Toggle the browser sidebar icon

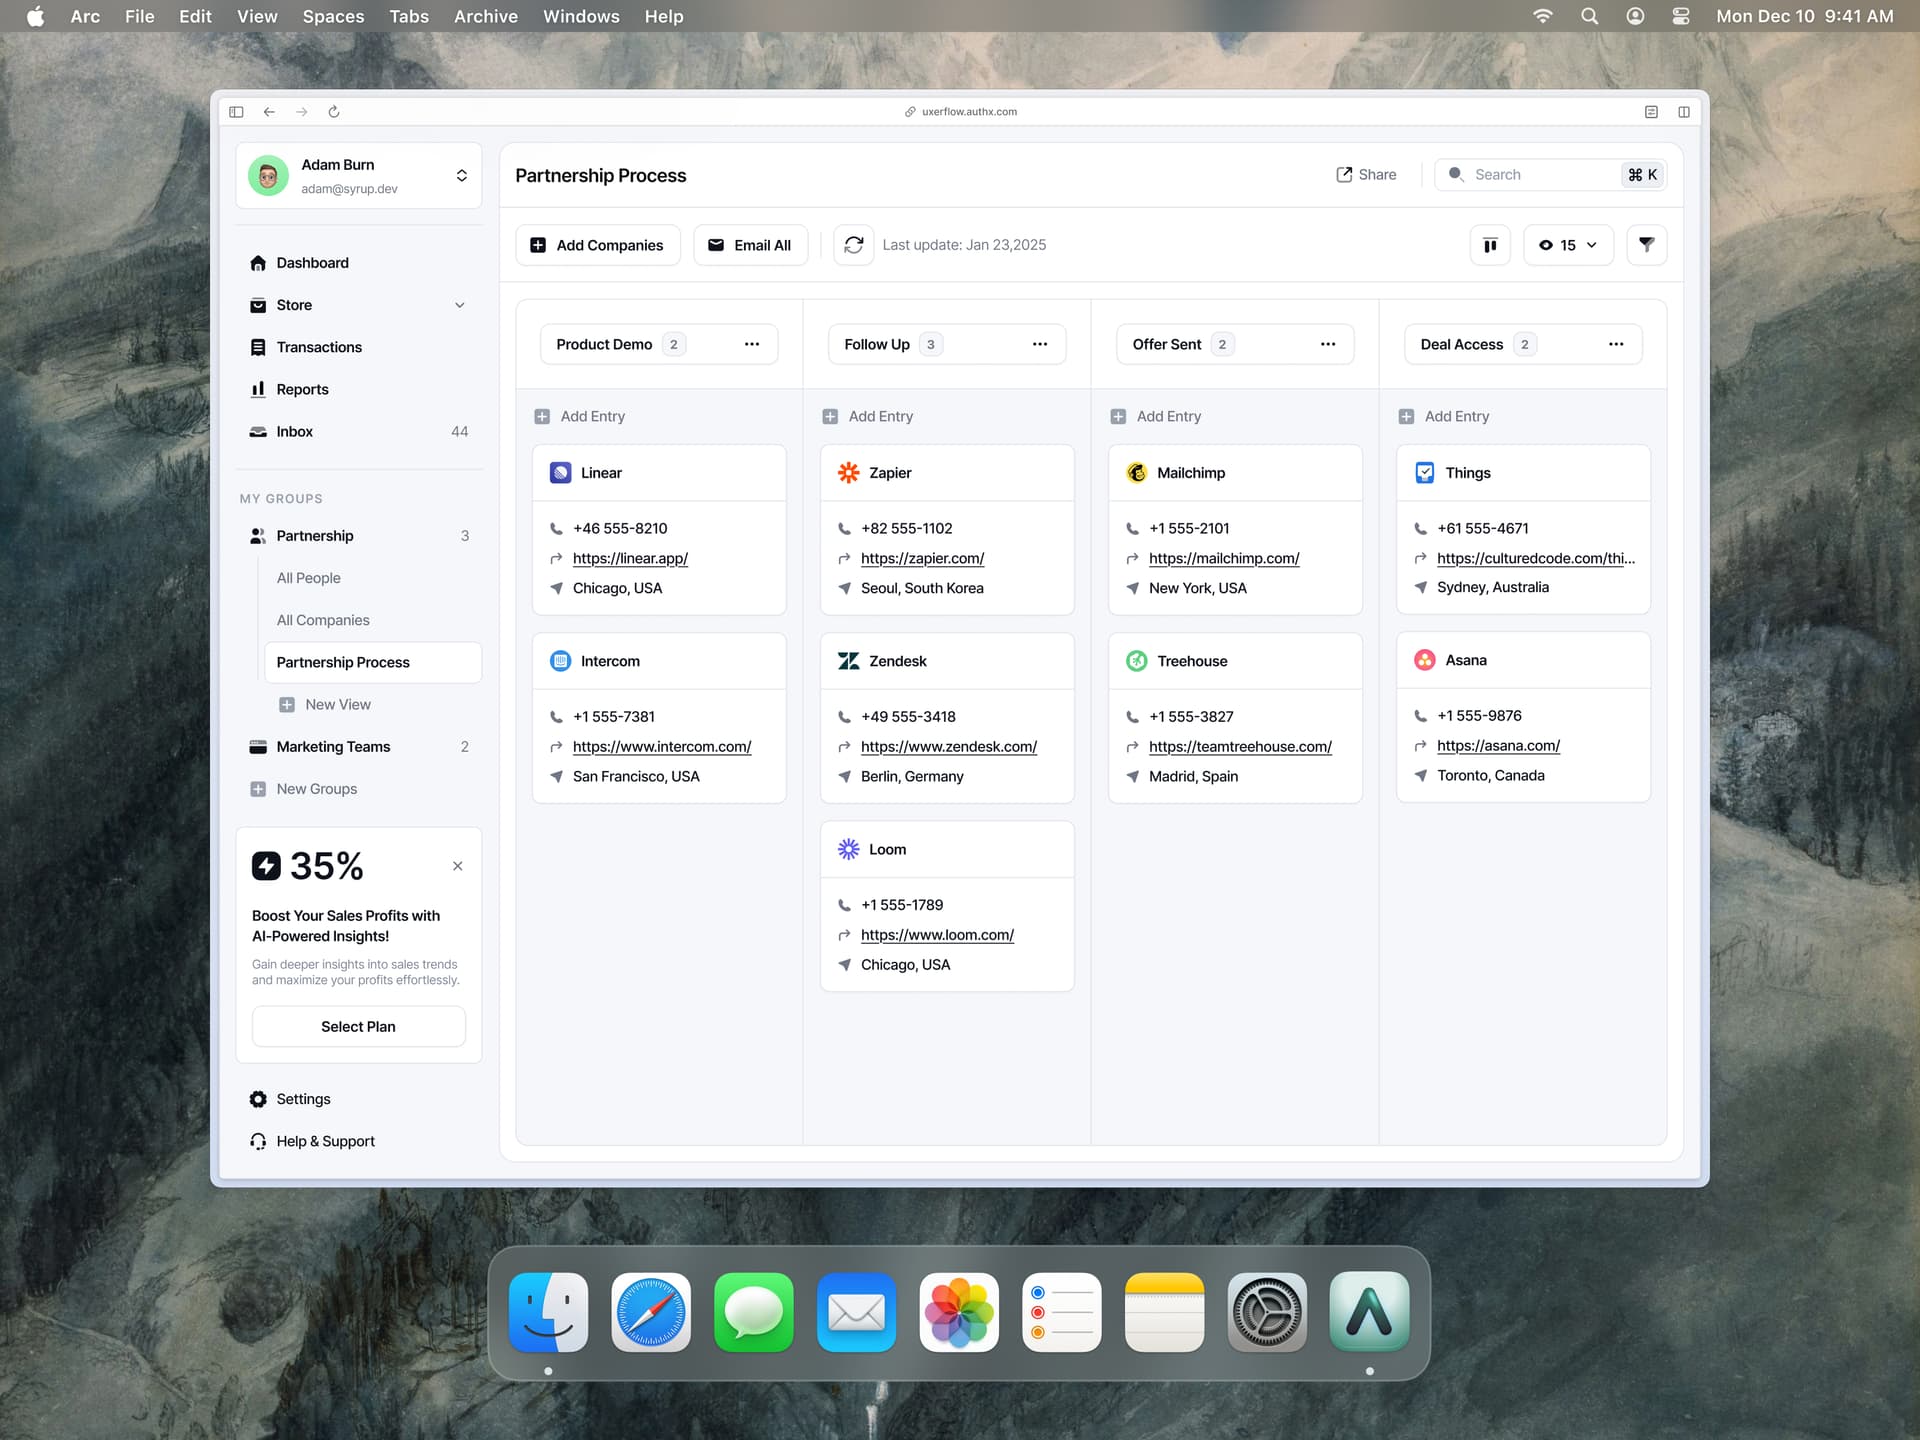click(x=236, y=112)
